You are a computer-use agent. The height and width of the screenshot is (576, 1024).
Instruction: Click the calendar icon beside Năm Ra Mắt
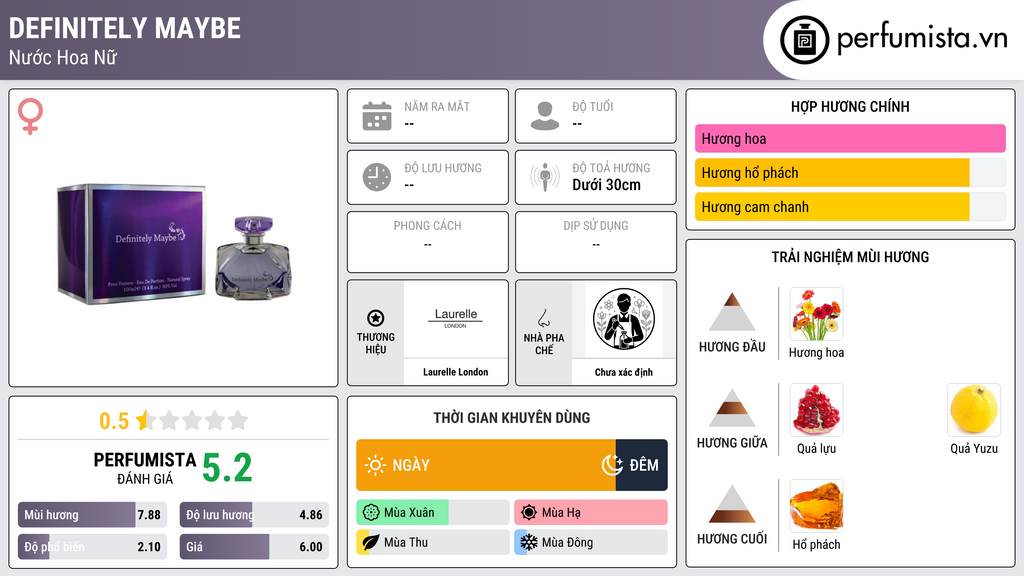pyautogui.click(x=377, y=116)
